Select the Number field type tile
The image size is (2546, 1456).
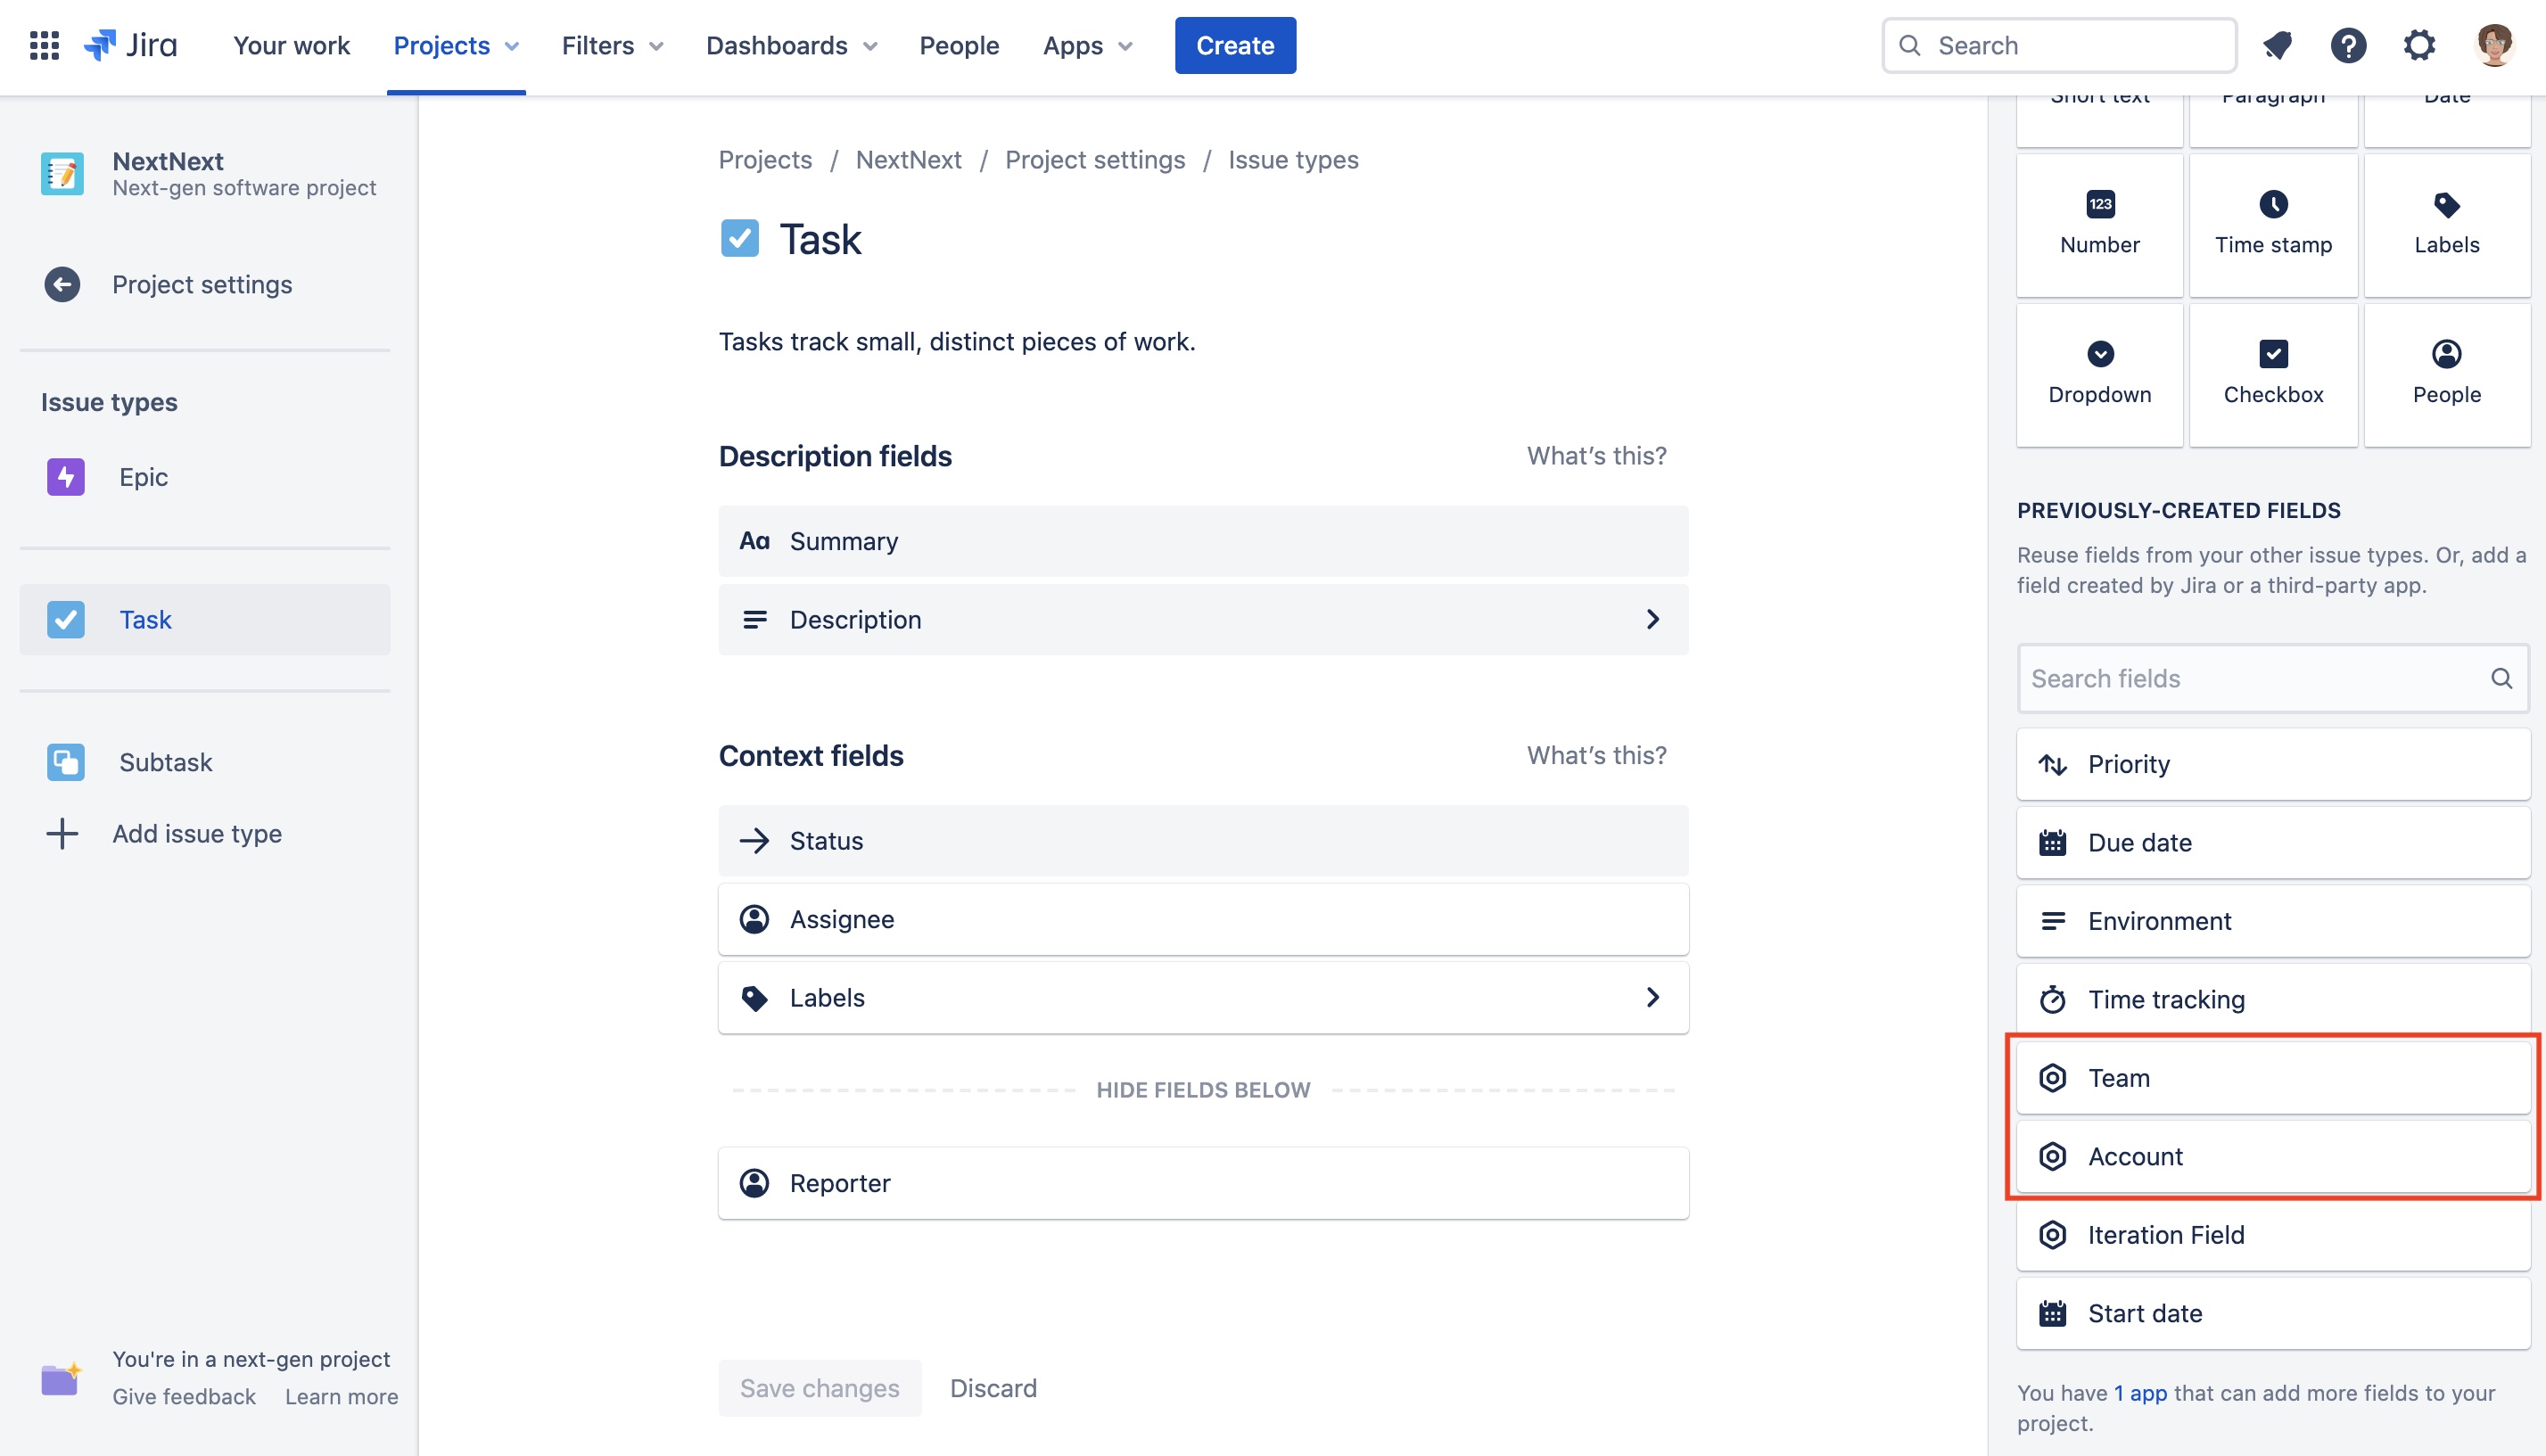(x=2099, y=225)
